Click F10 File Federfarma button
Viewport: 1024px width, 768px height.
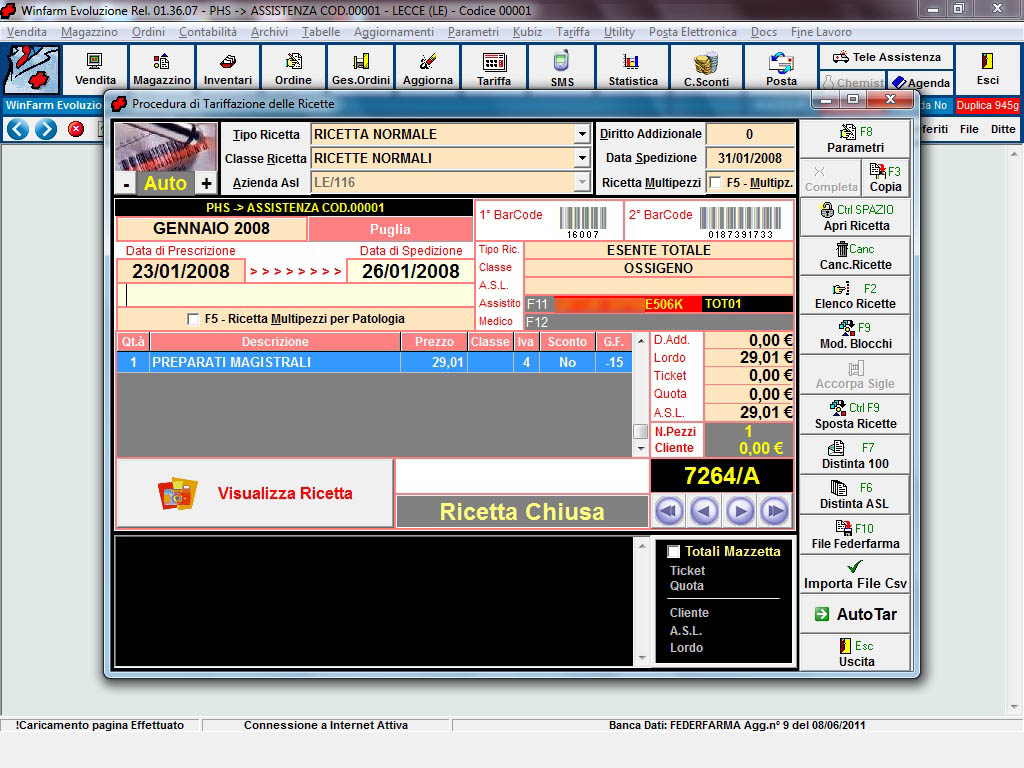(856, 535)
